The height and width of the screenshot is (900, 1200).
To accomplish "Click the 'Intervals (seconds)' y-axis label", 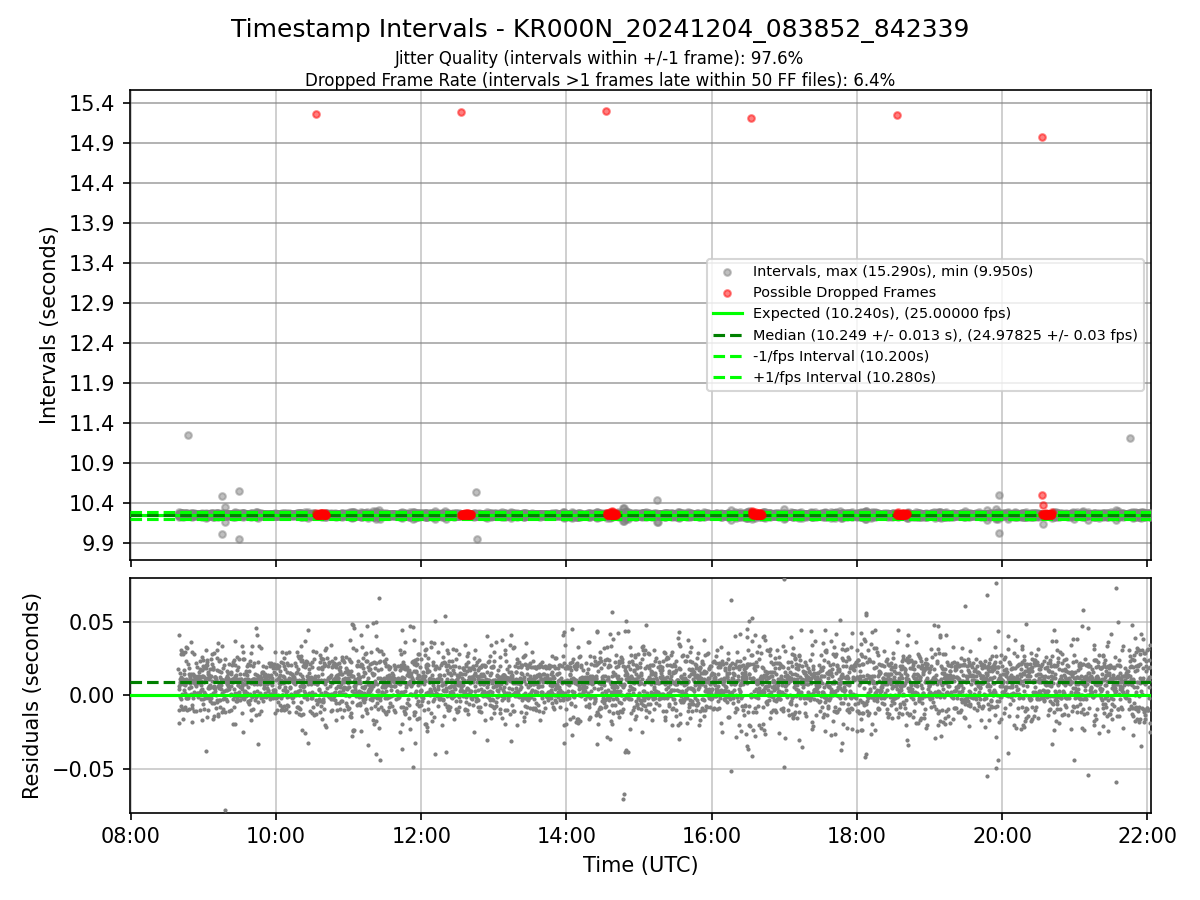I will coord(49,325).
